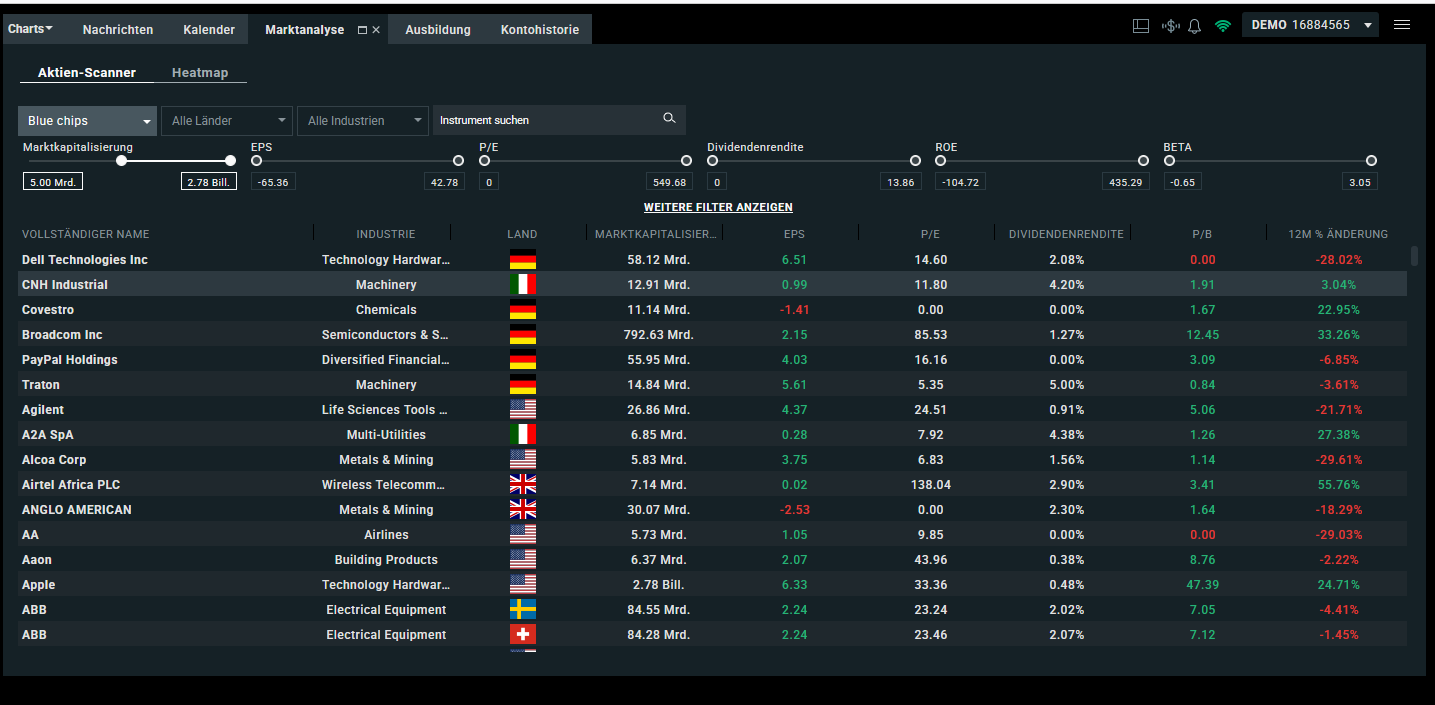
Task: Click the magnifier in Instrument suchen field
Action: pos(669,117)
